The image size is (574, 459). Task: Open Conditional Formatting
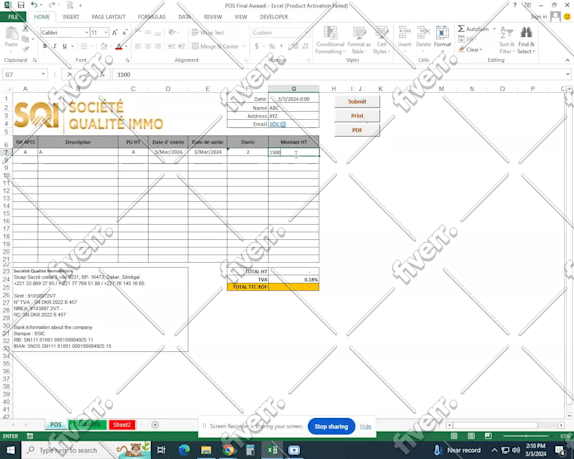click(x=330, y=40)
